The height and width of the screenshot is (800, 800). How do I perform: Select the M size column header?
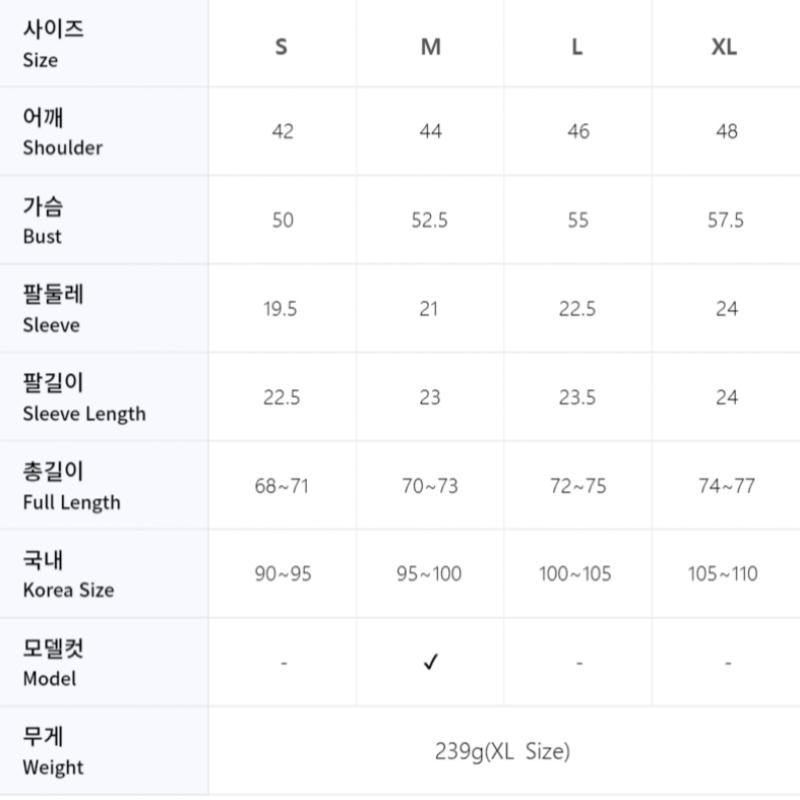tap(430, 47)
